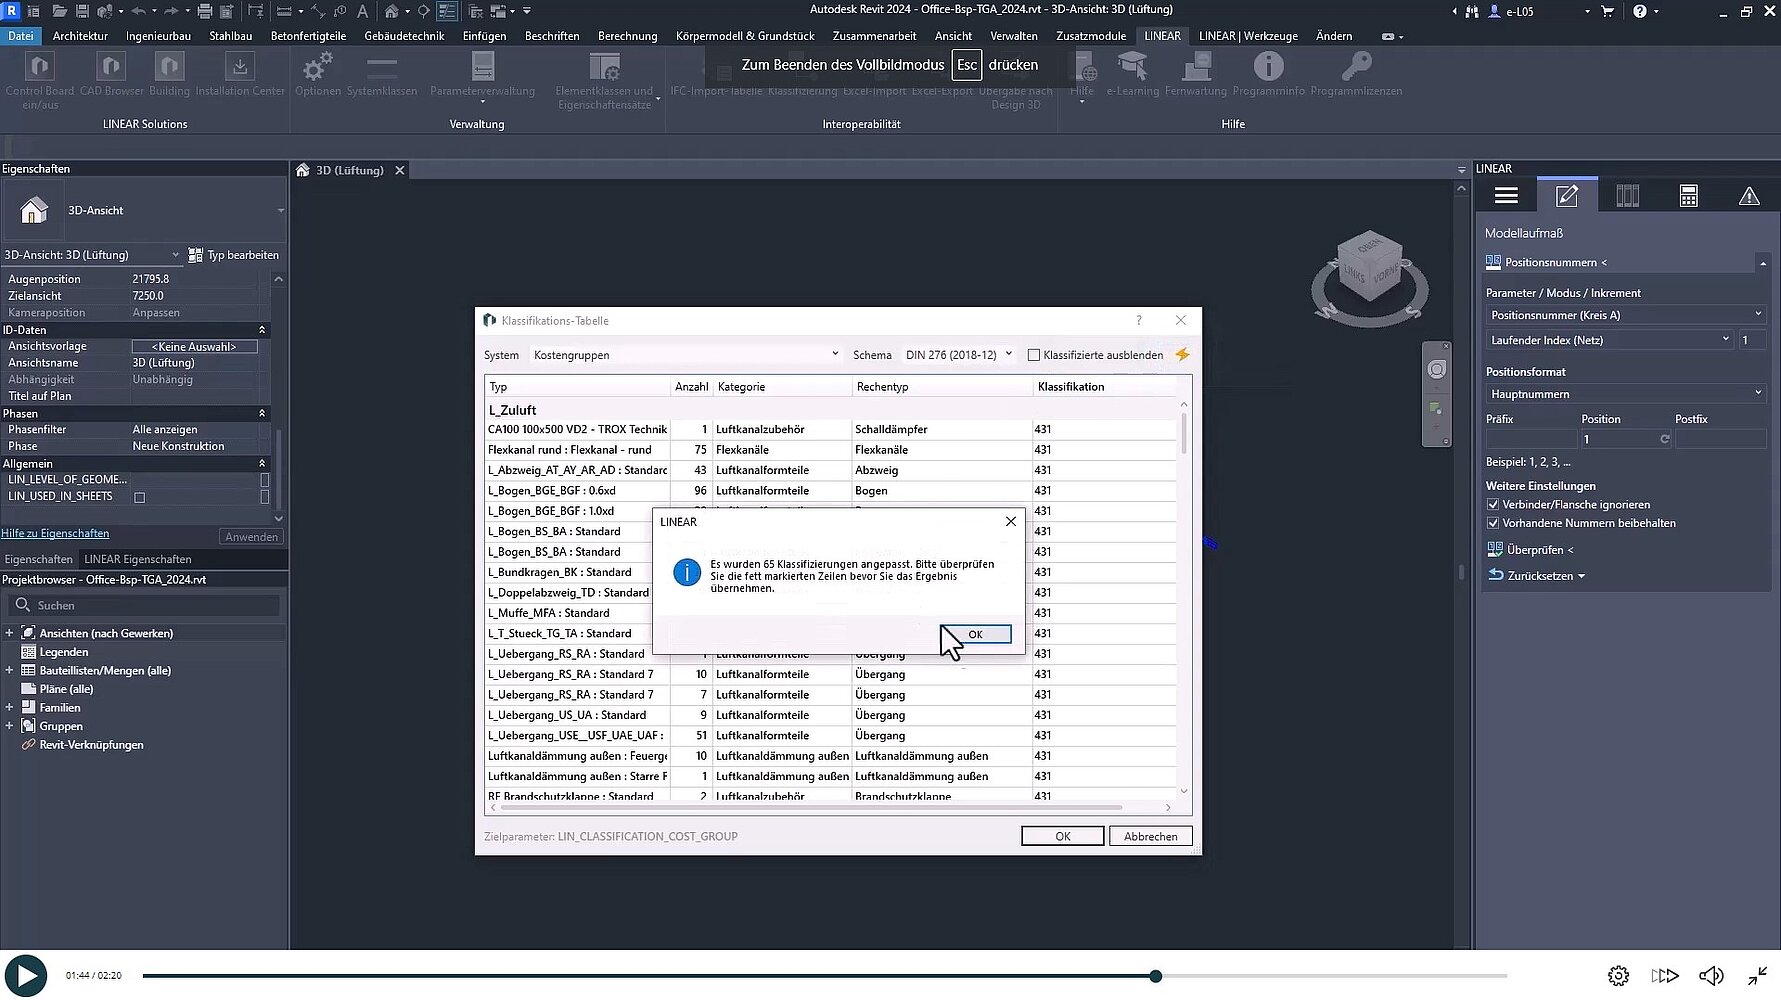The image size is (1781, 1000).
Task: Click OK in Klassifikations-Tabelle dialog
Action: pos(1062,836)
